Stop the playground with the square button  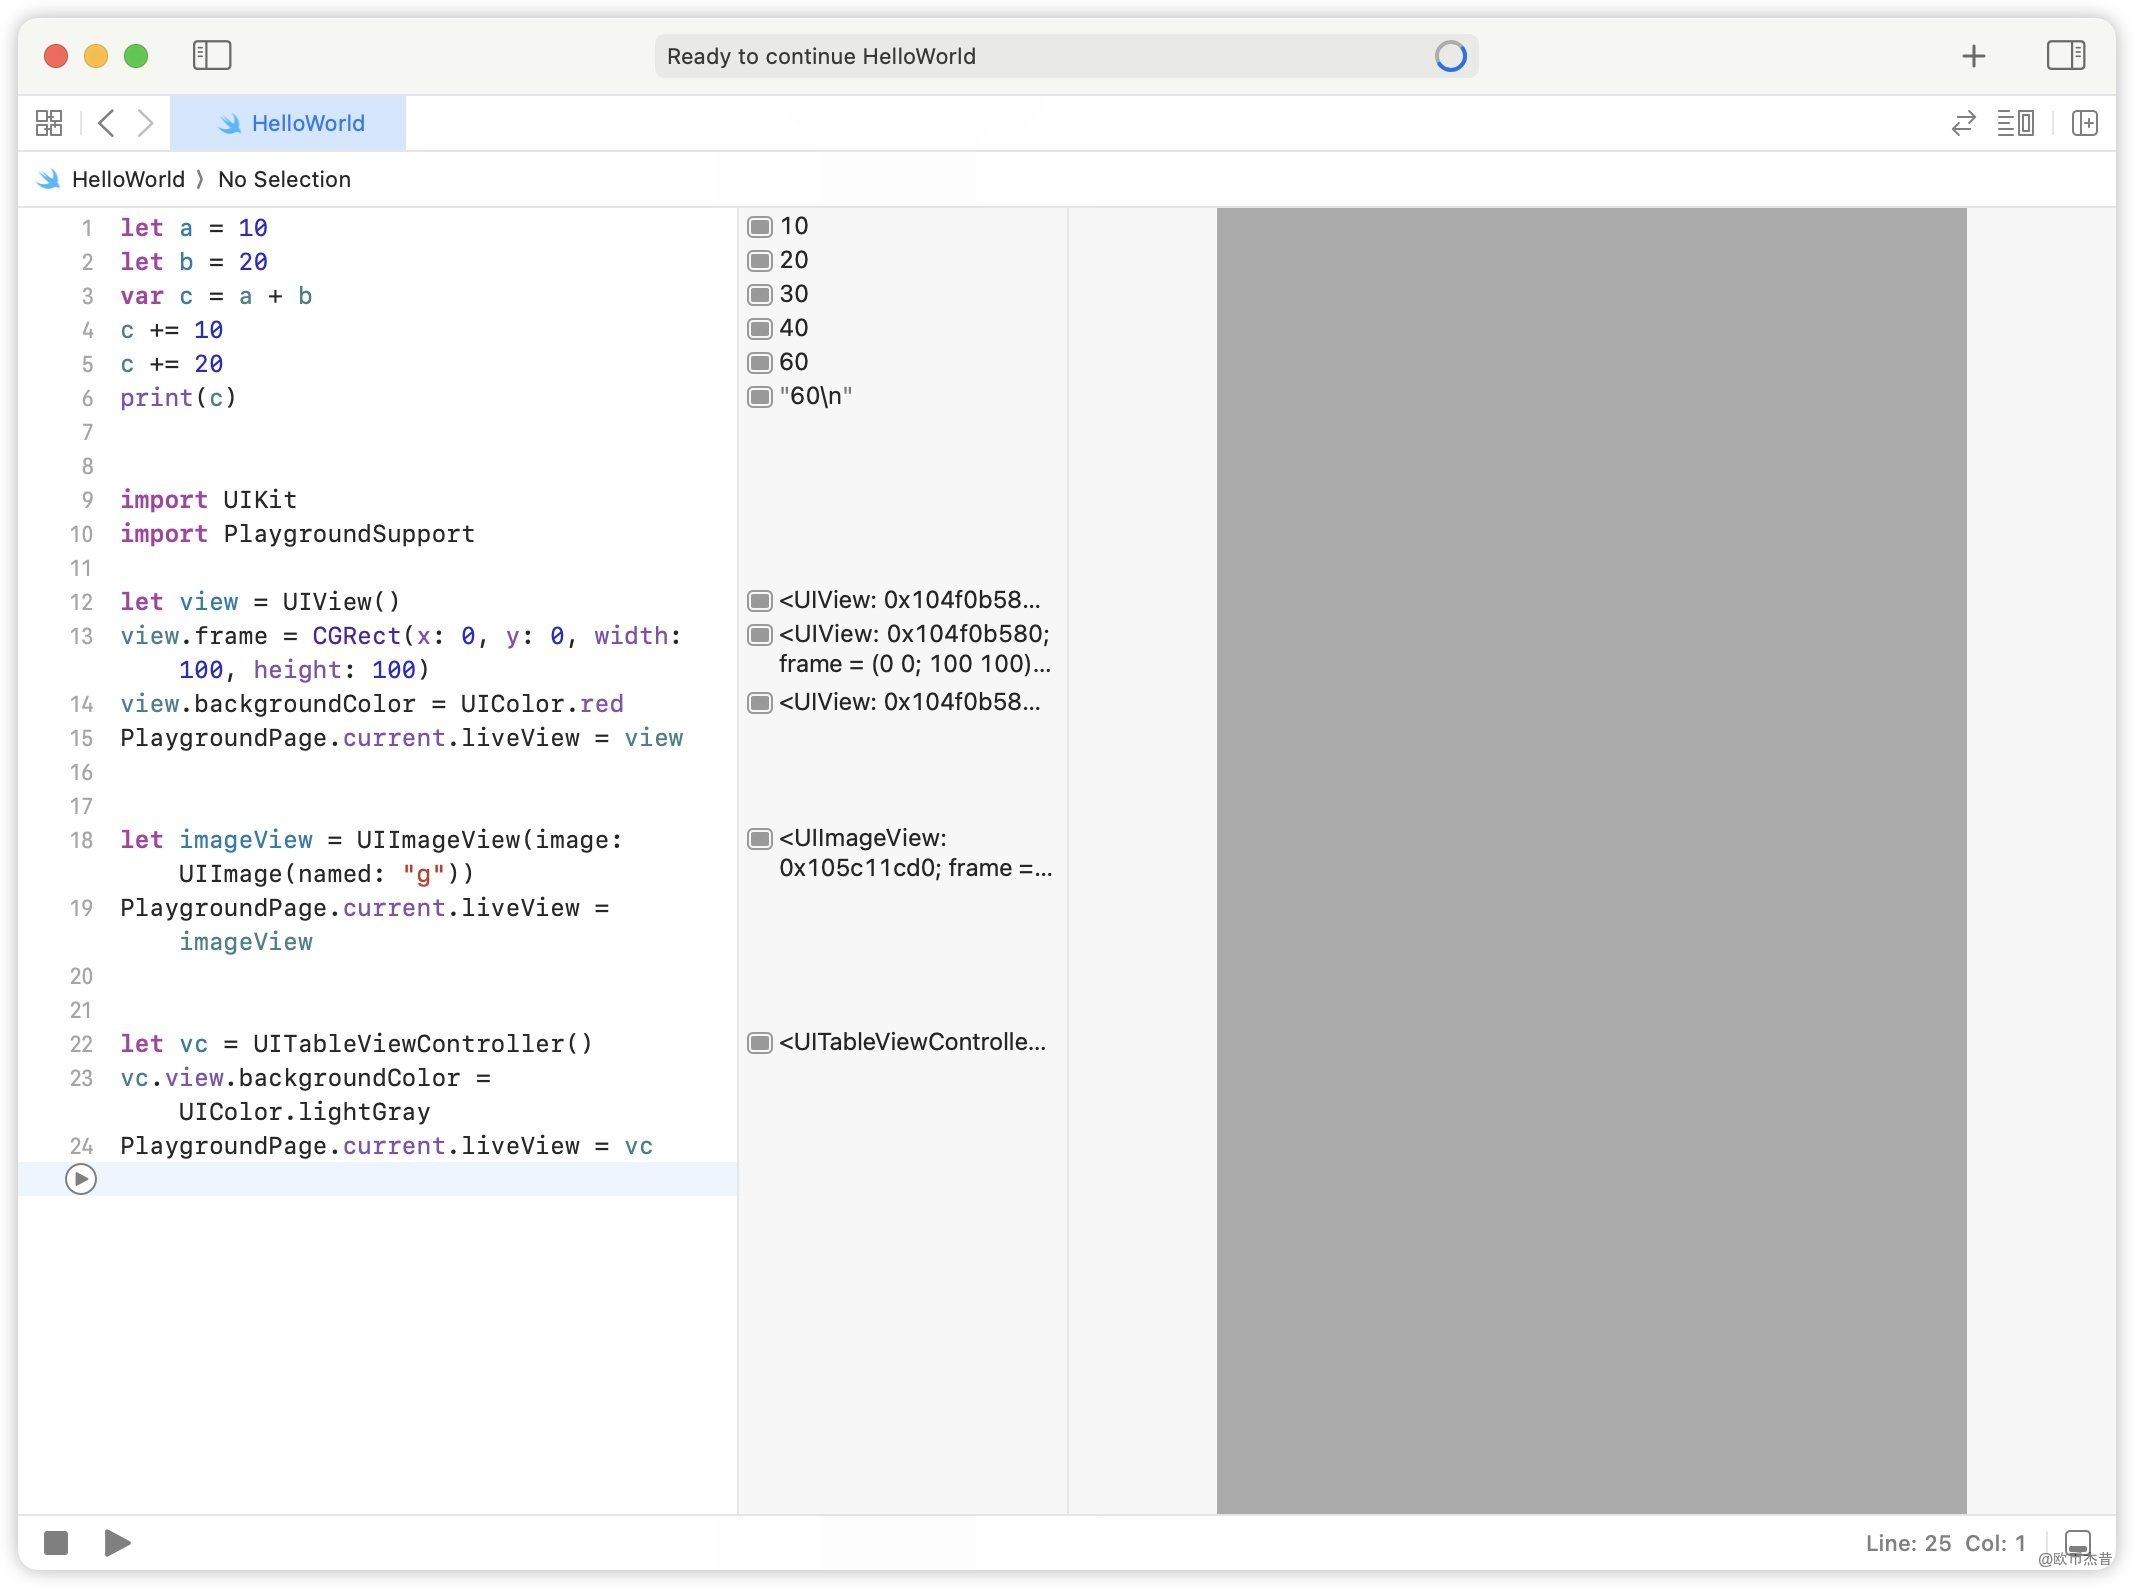click(56, 1543)
